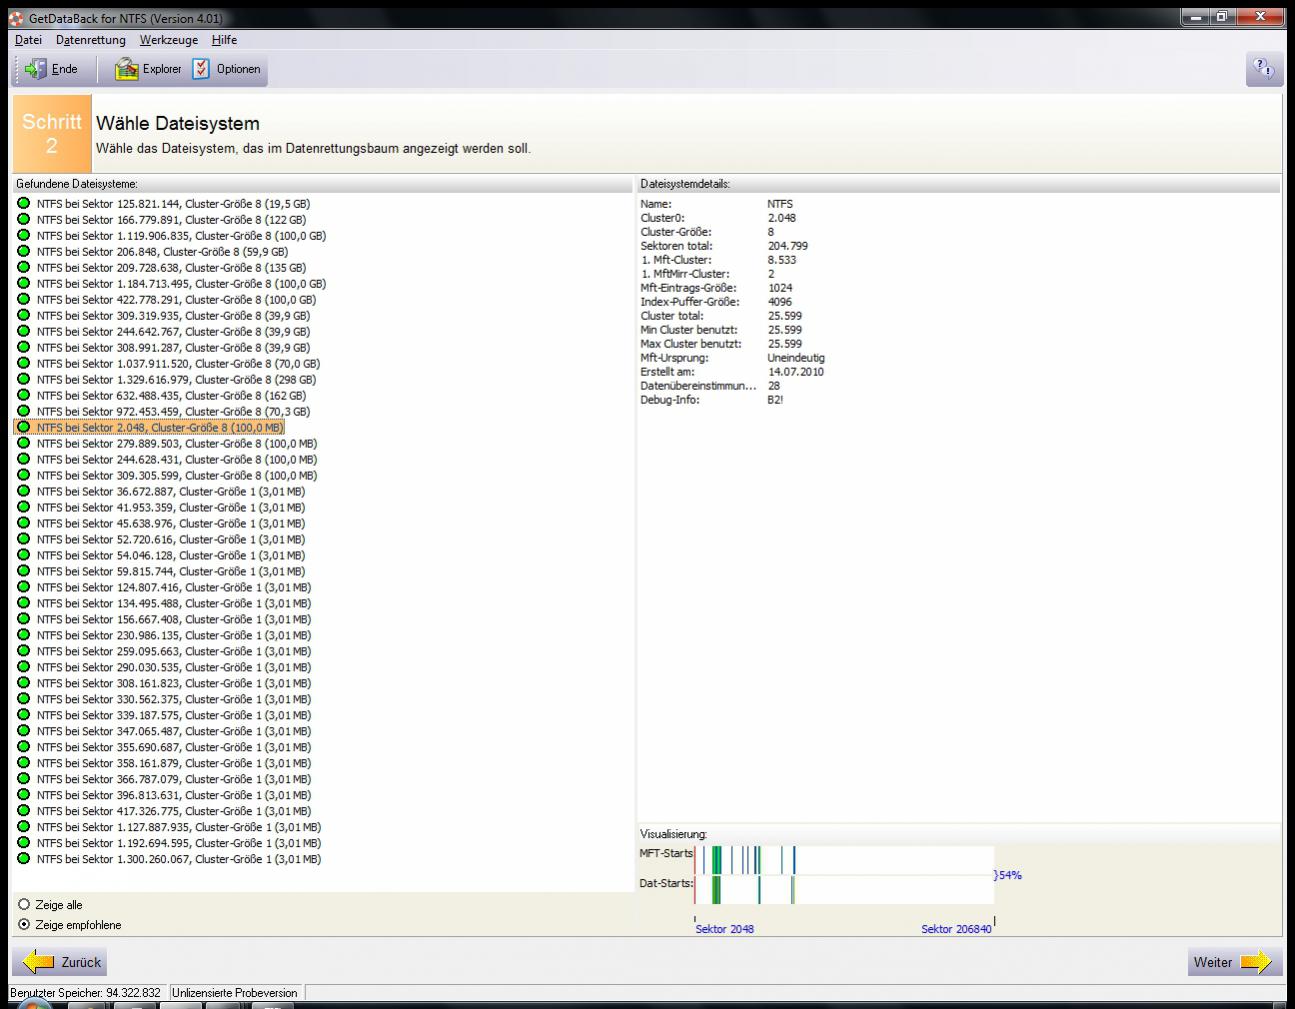Select the 'Zeige empfohlene' radio button
Screen dimensions: 1295x1009
pos(24,925)
